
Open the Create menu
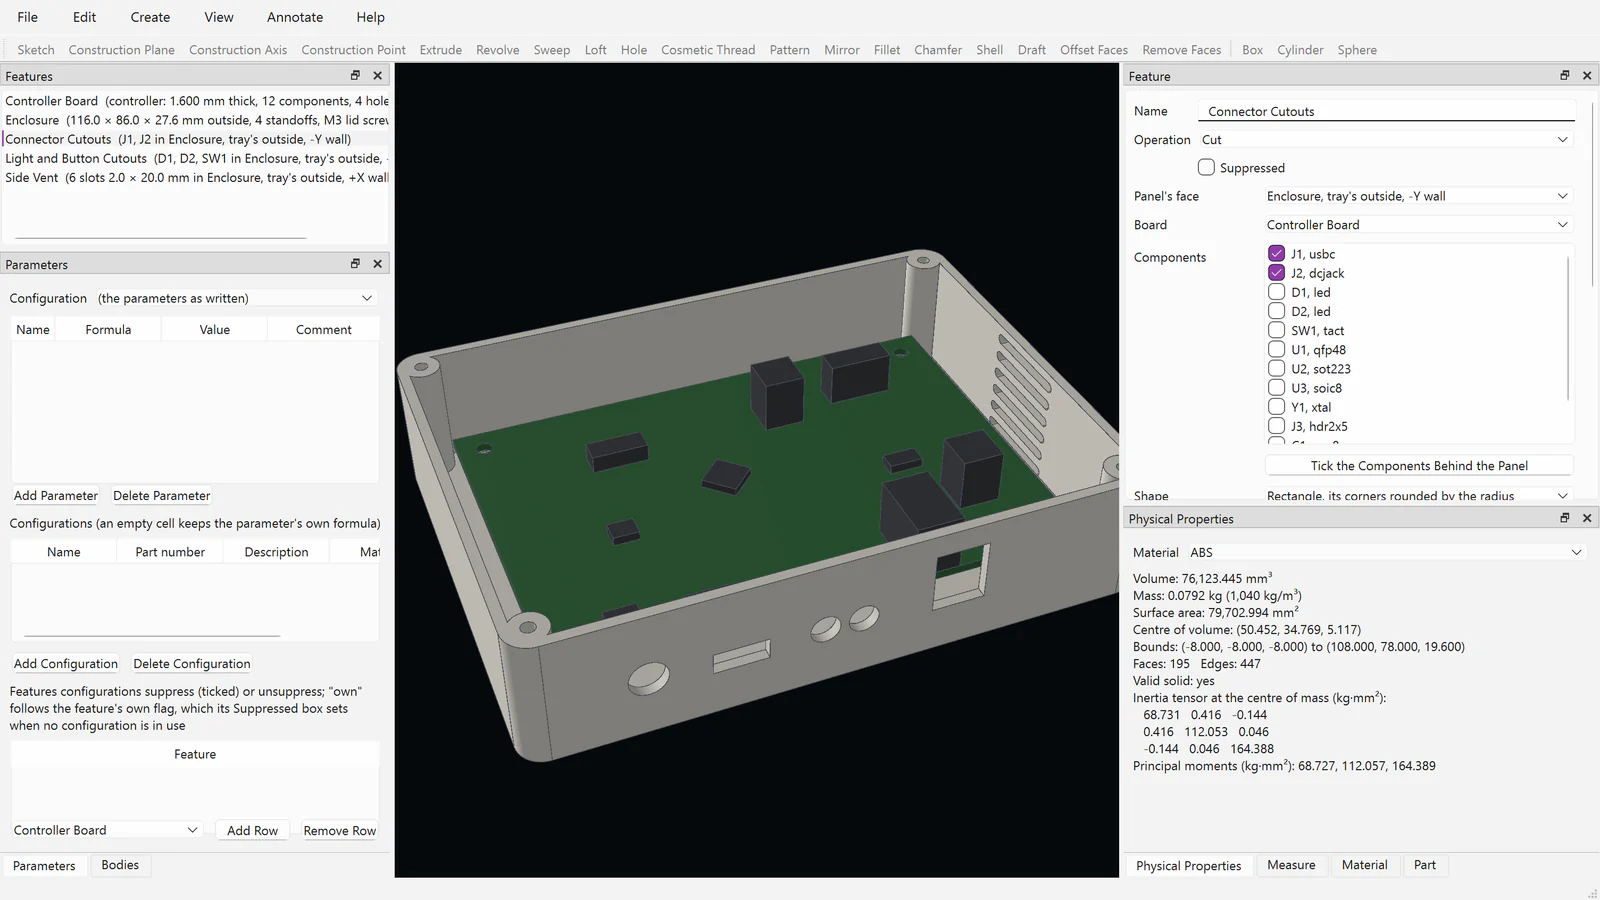point(150,17)
